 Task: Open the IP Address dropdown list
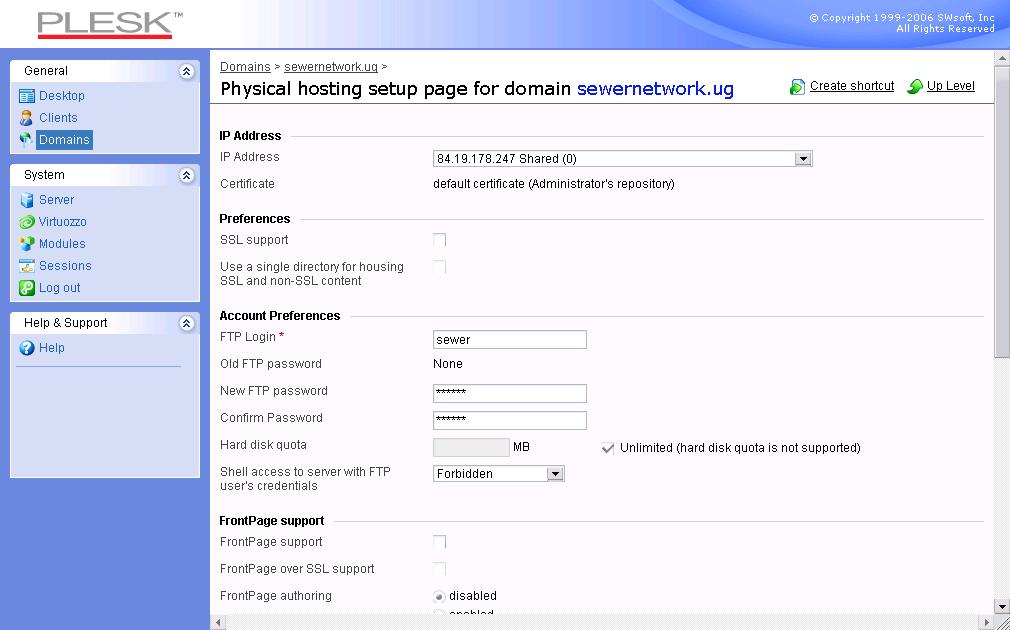click(x=802, y=159)
